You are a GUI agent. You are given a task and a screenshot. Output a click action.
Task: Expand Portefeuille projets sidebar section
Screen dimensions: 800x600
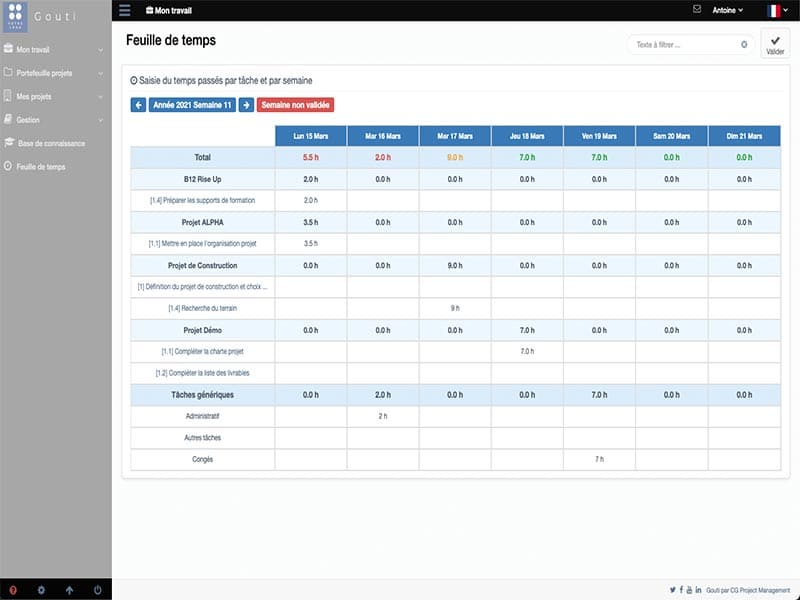coord(55,73)
